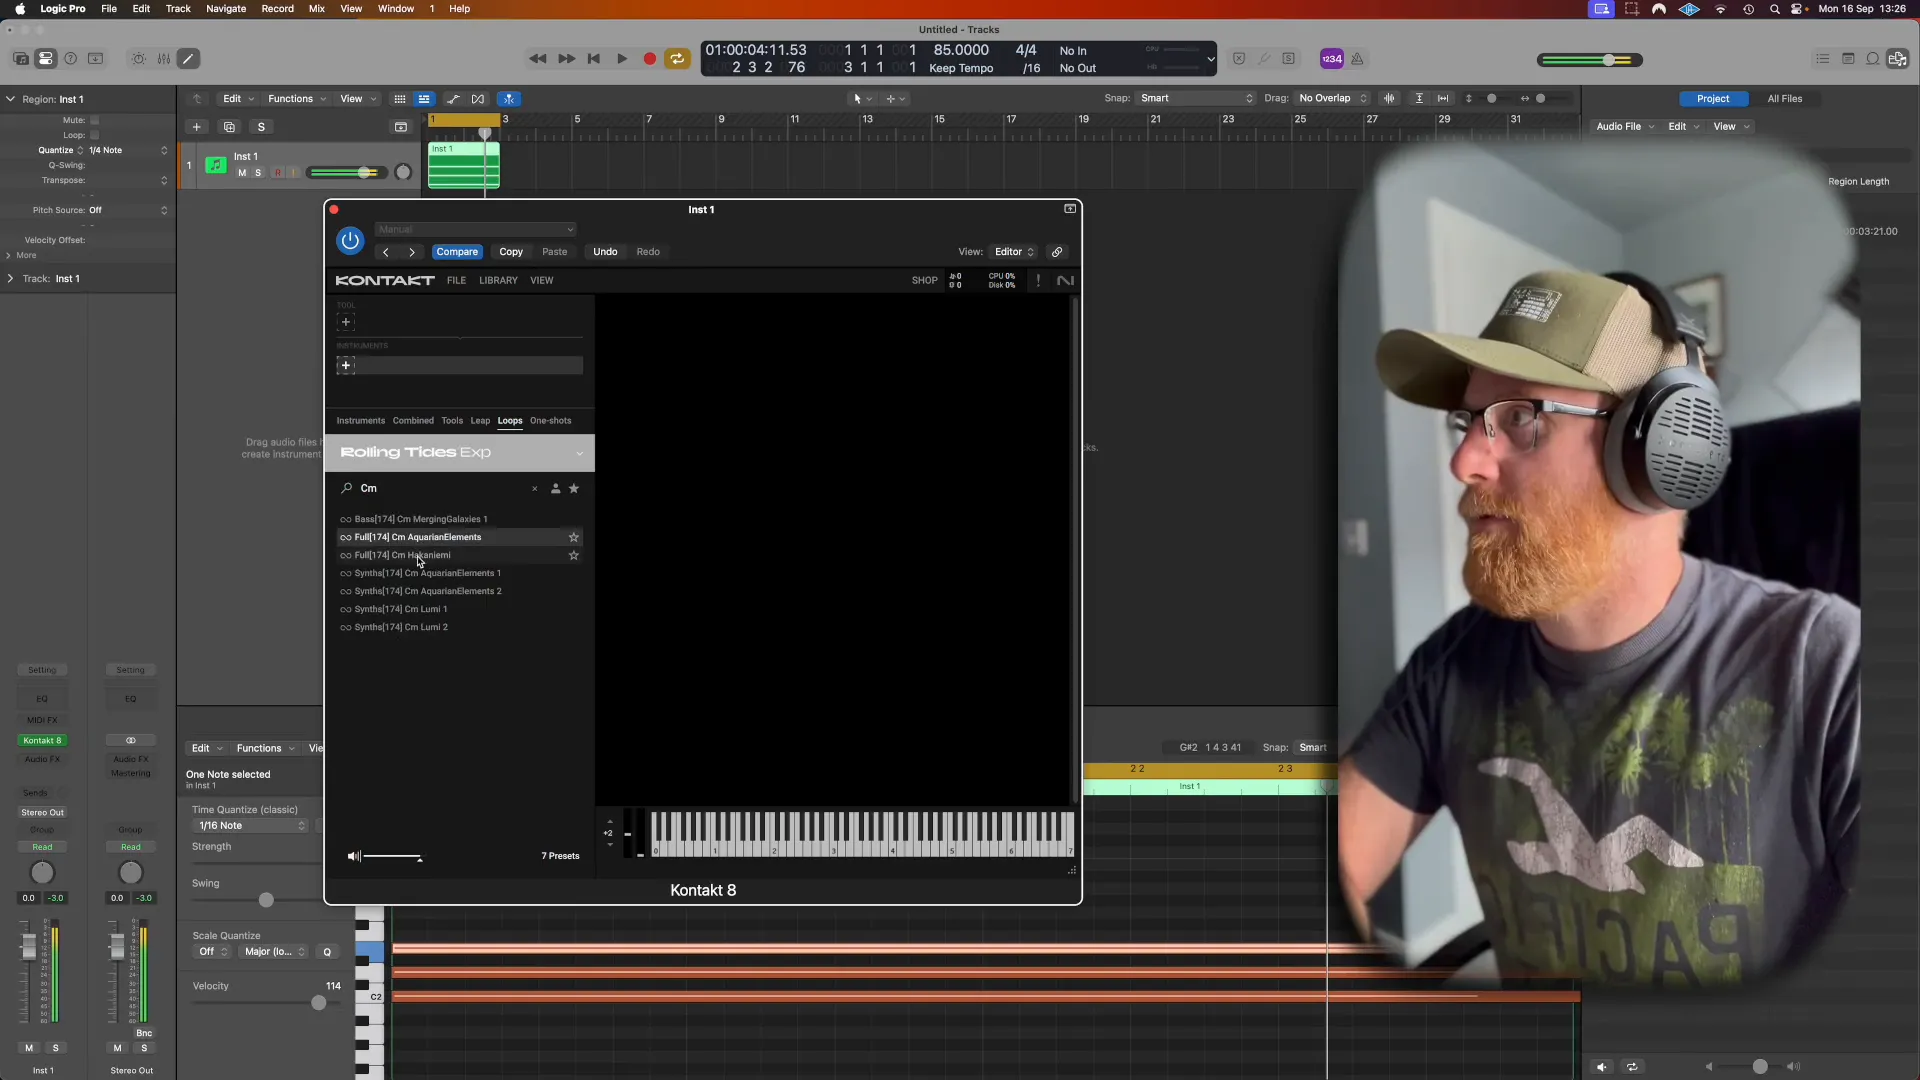Toggle the Count-in 1234 button
The width and height of the screenshot is (1920, 1080).
point(1332,59)
